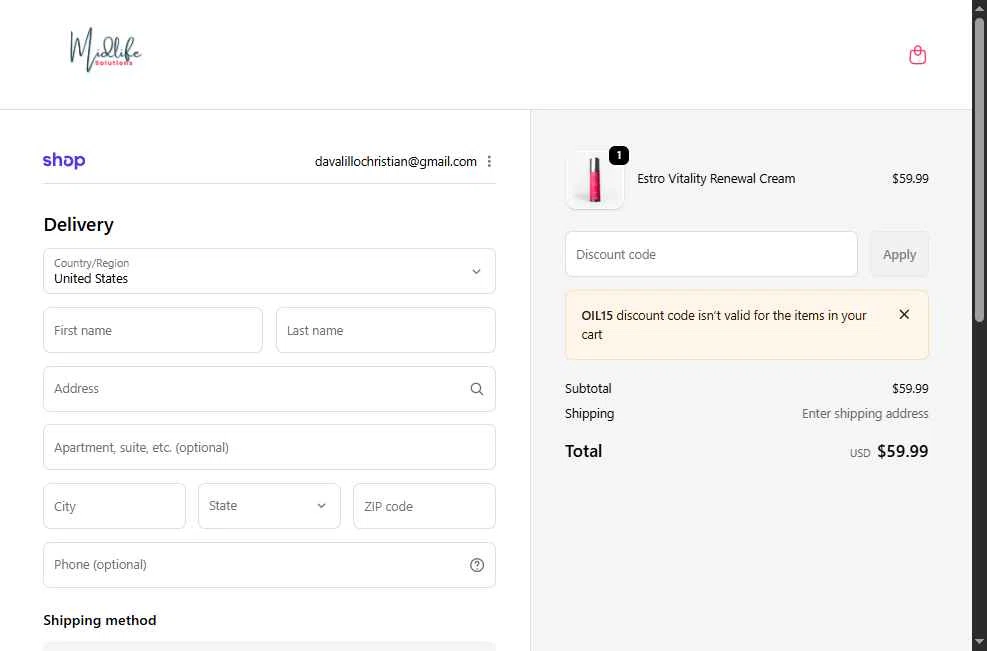Focus the ZIP code field
The image size is (987, 651).
(424, 506)
